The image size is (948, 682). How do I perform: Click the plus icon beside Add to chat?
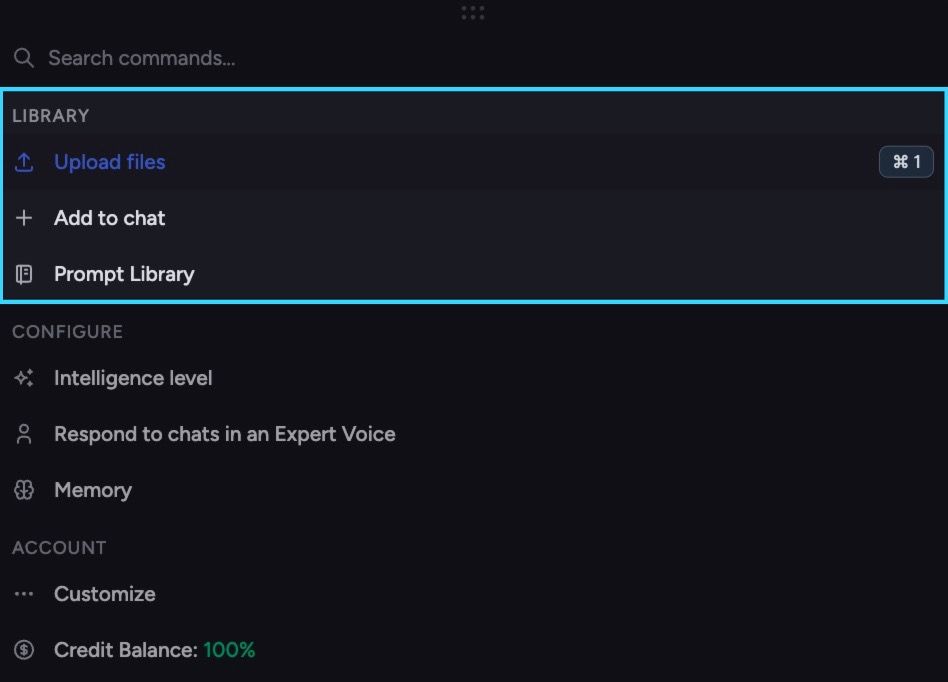(x=24, y=218)
